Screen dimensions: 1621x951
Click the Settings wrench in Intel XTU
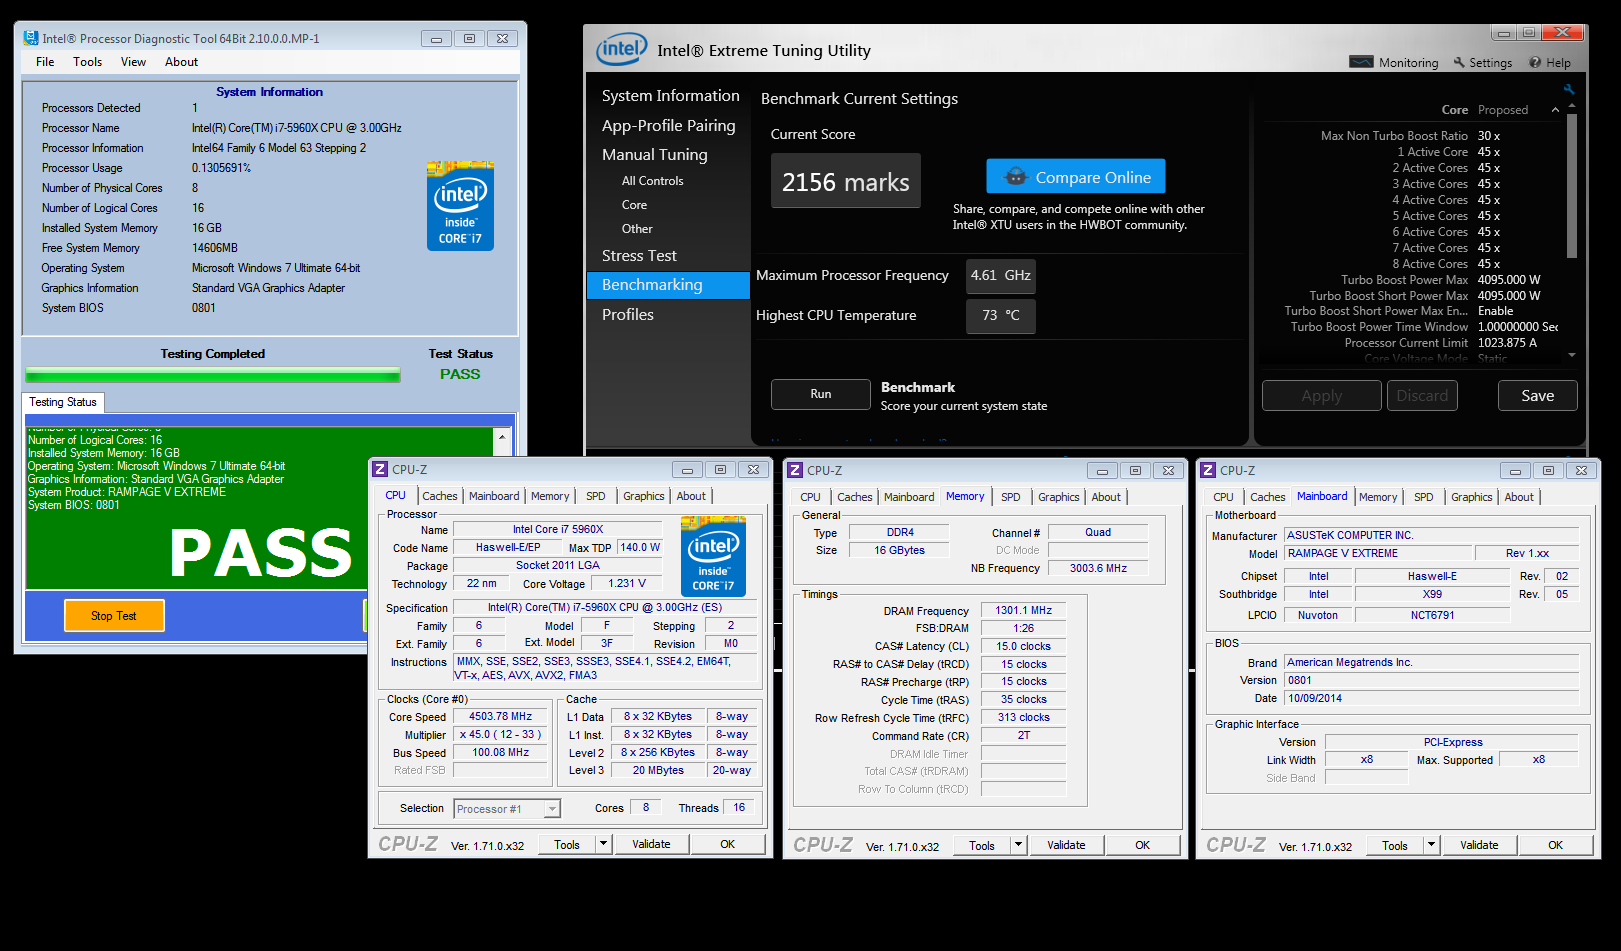click(x=1459, y=62)
